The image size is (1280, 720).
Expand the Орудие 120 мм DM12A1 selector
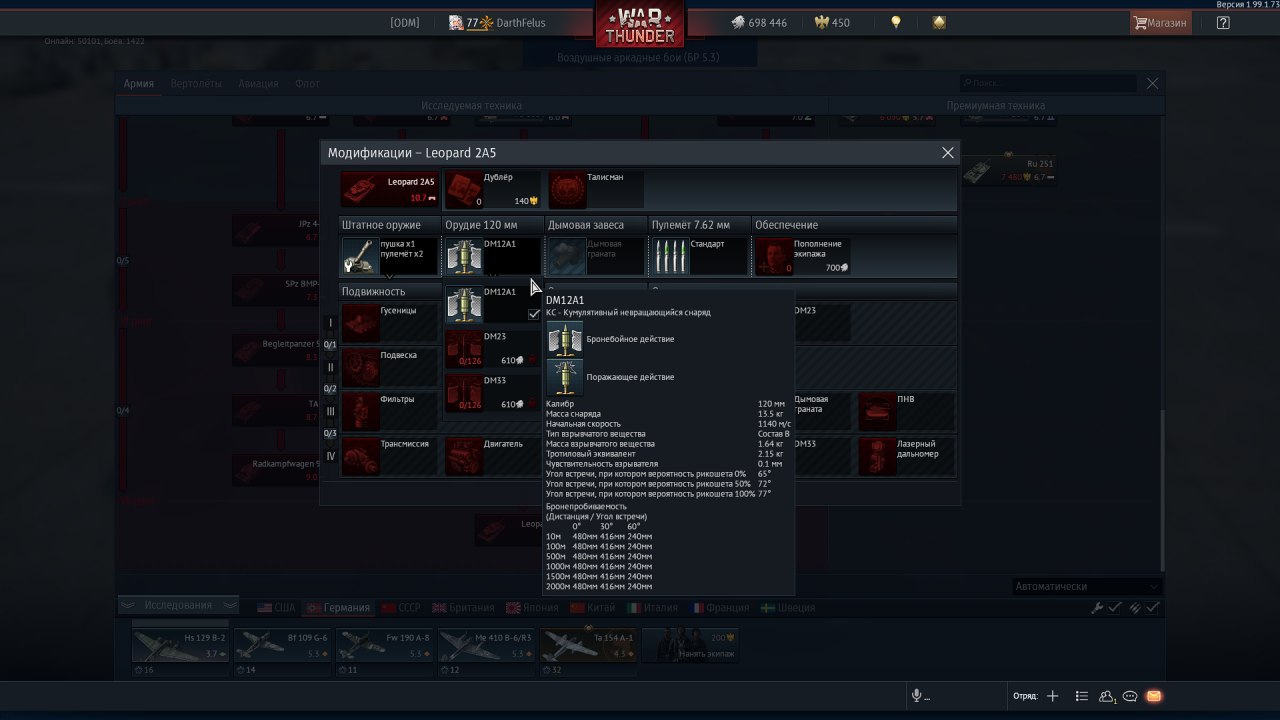point(493,256)
